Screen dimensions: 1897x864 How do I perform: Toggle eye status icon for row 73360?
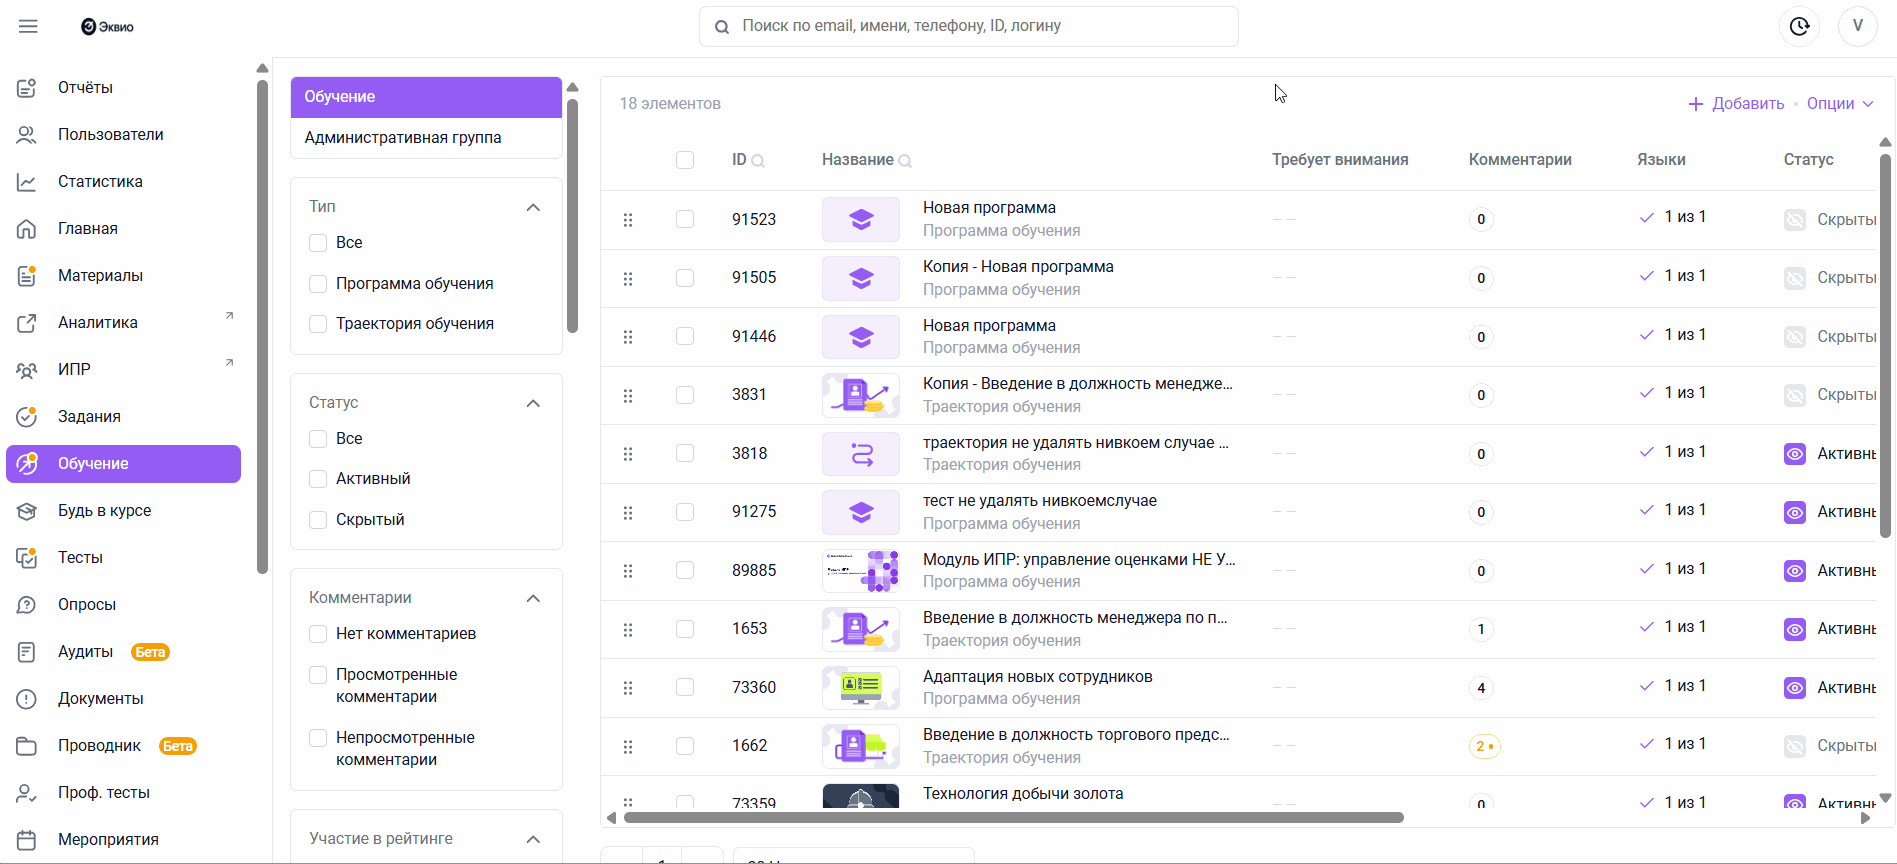(1795, 688)
